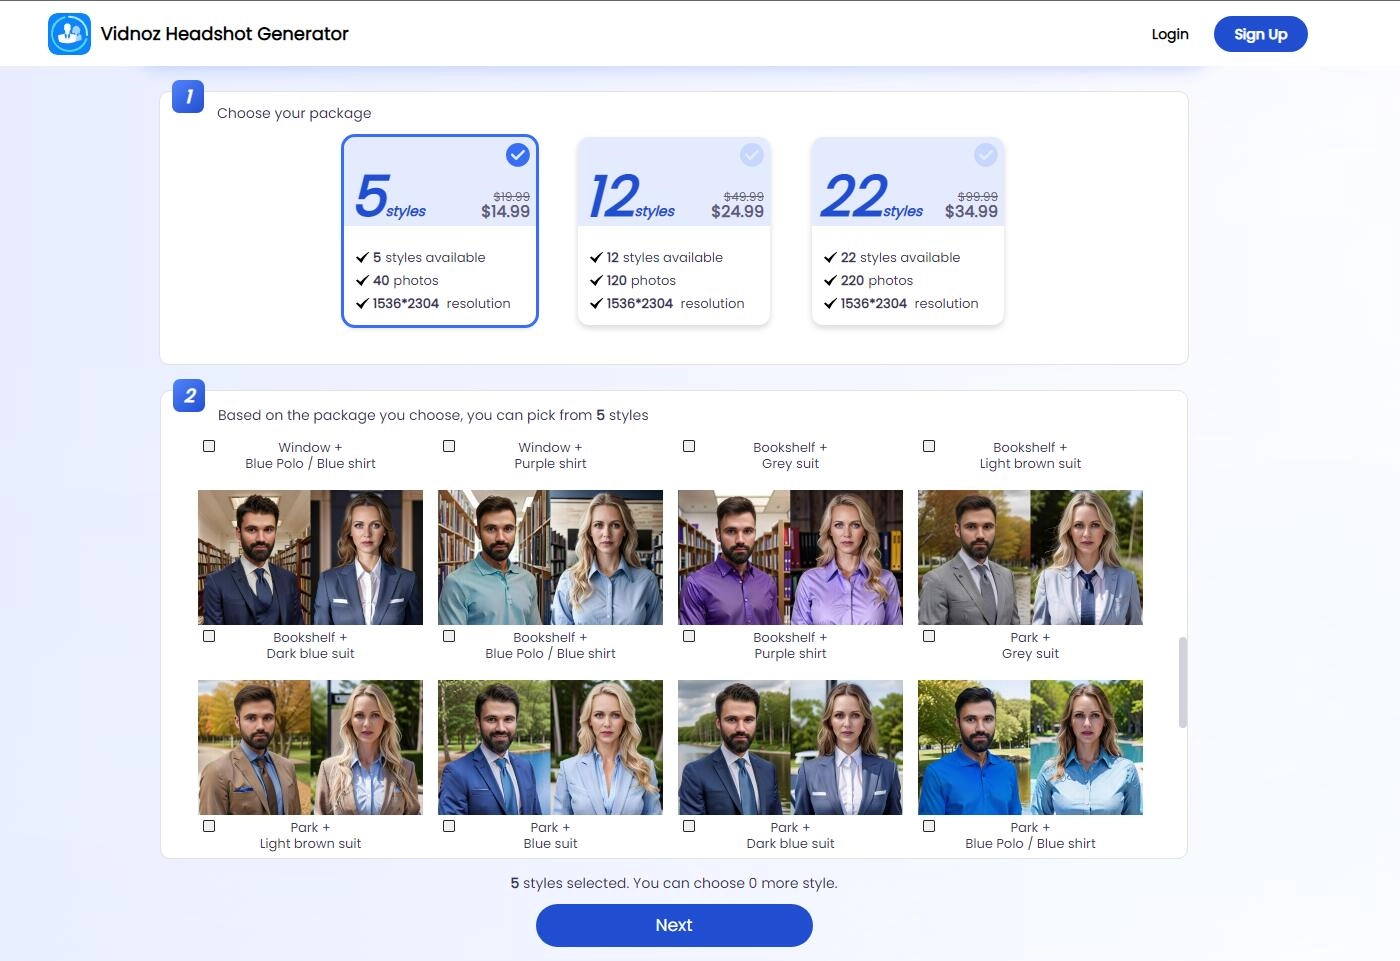Screen dimensions: 1400x961
Task: Open the Login link
Action: pyautogui.click(x=1169, y=34)
